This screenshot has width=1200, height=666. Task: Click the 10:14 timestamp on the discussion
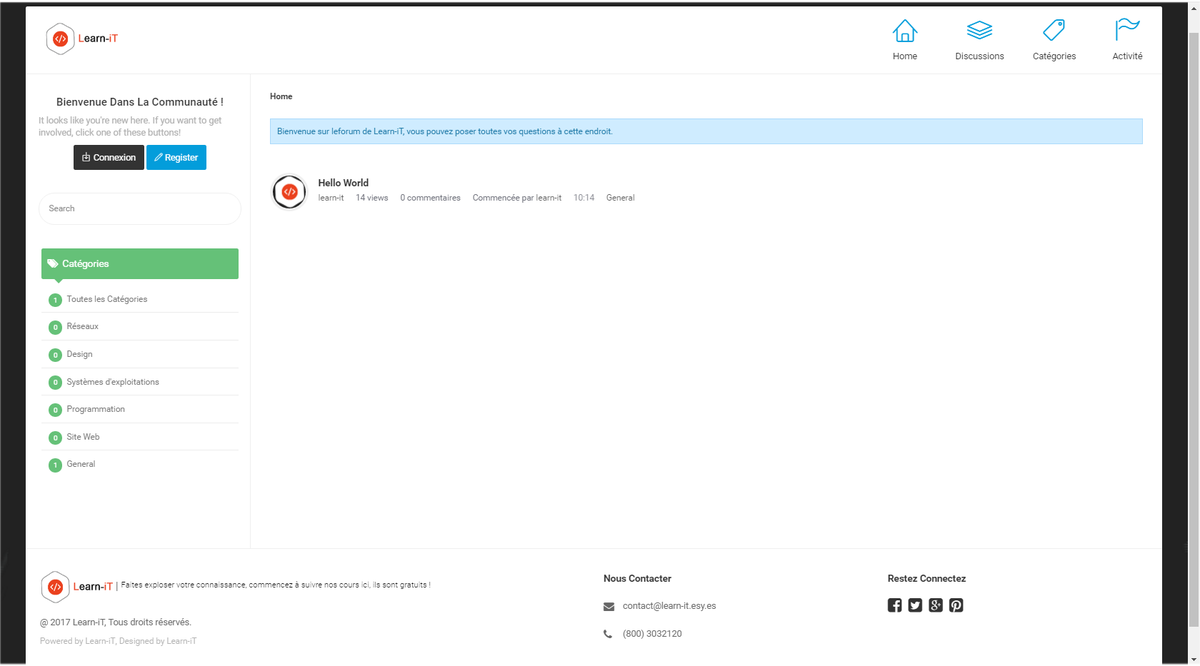[584, 198]
